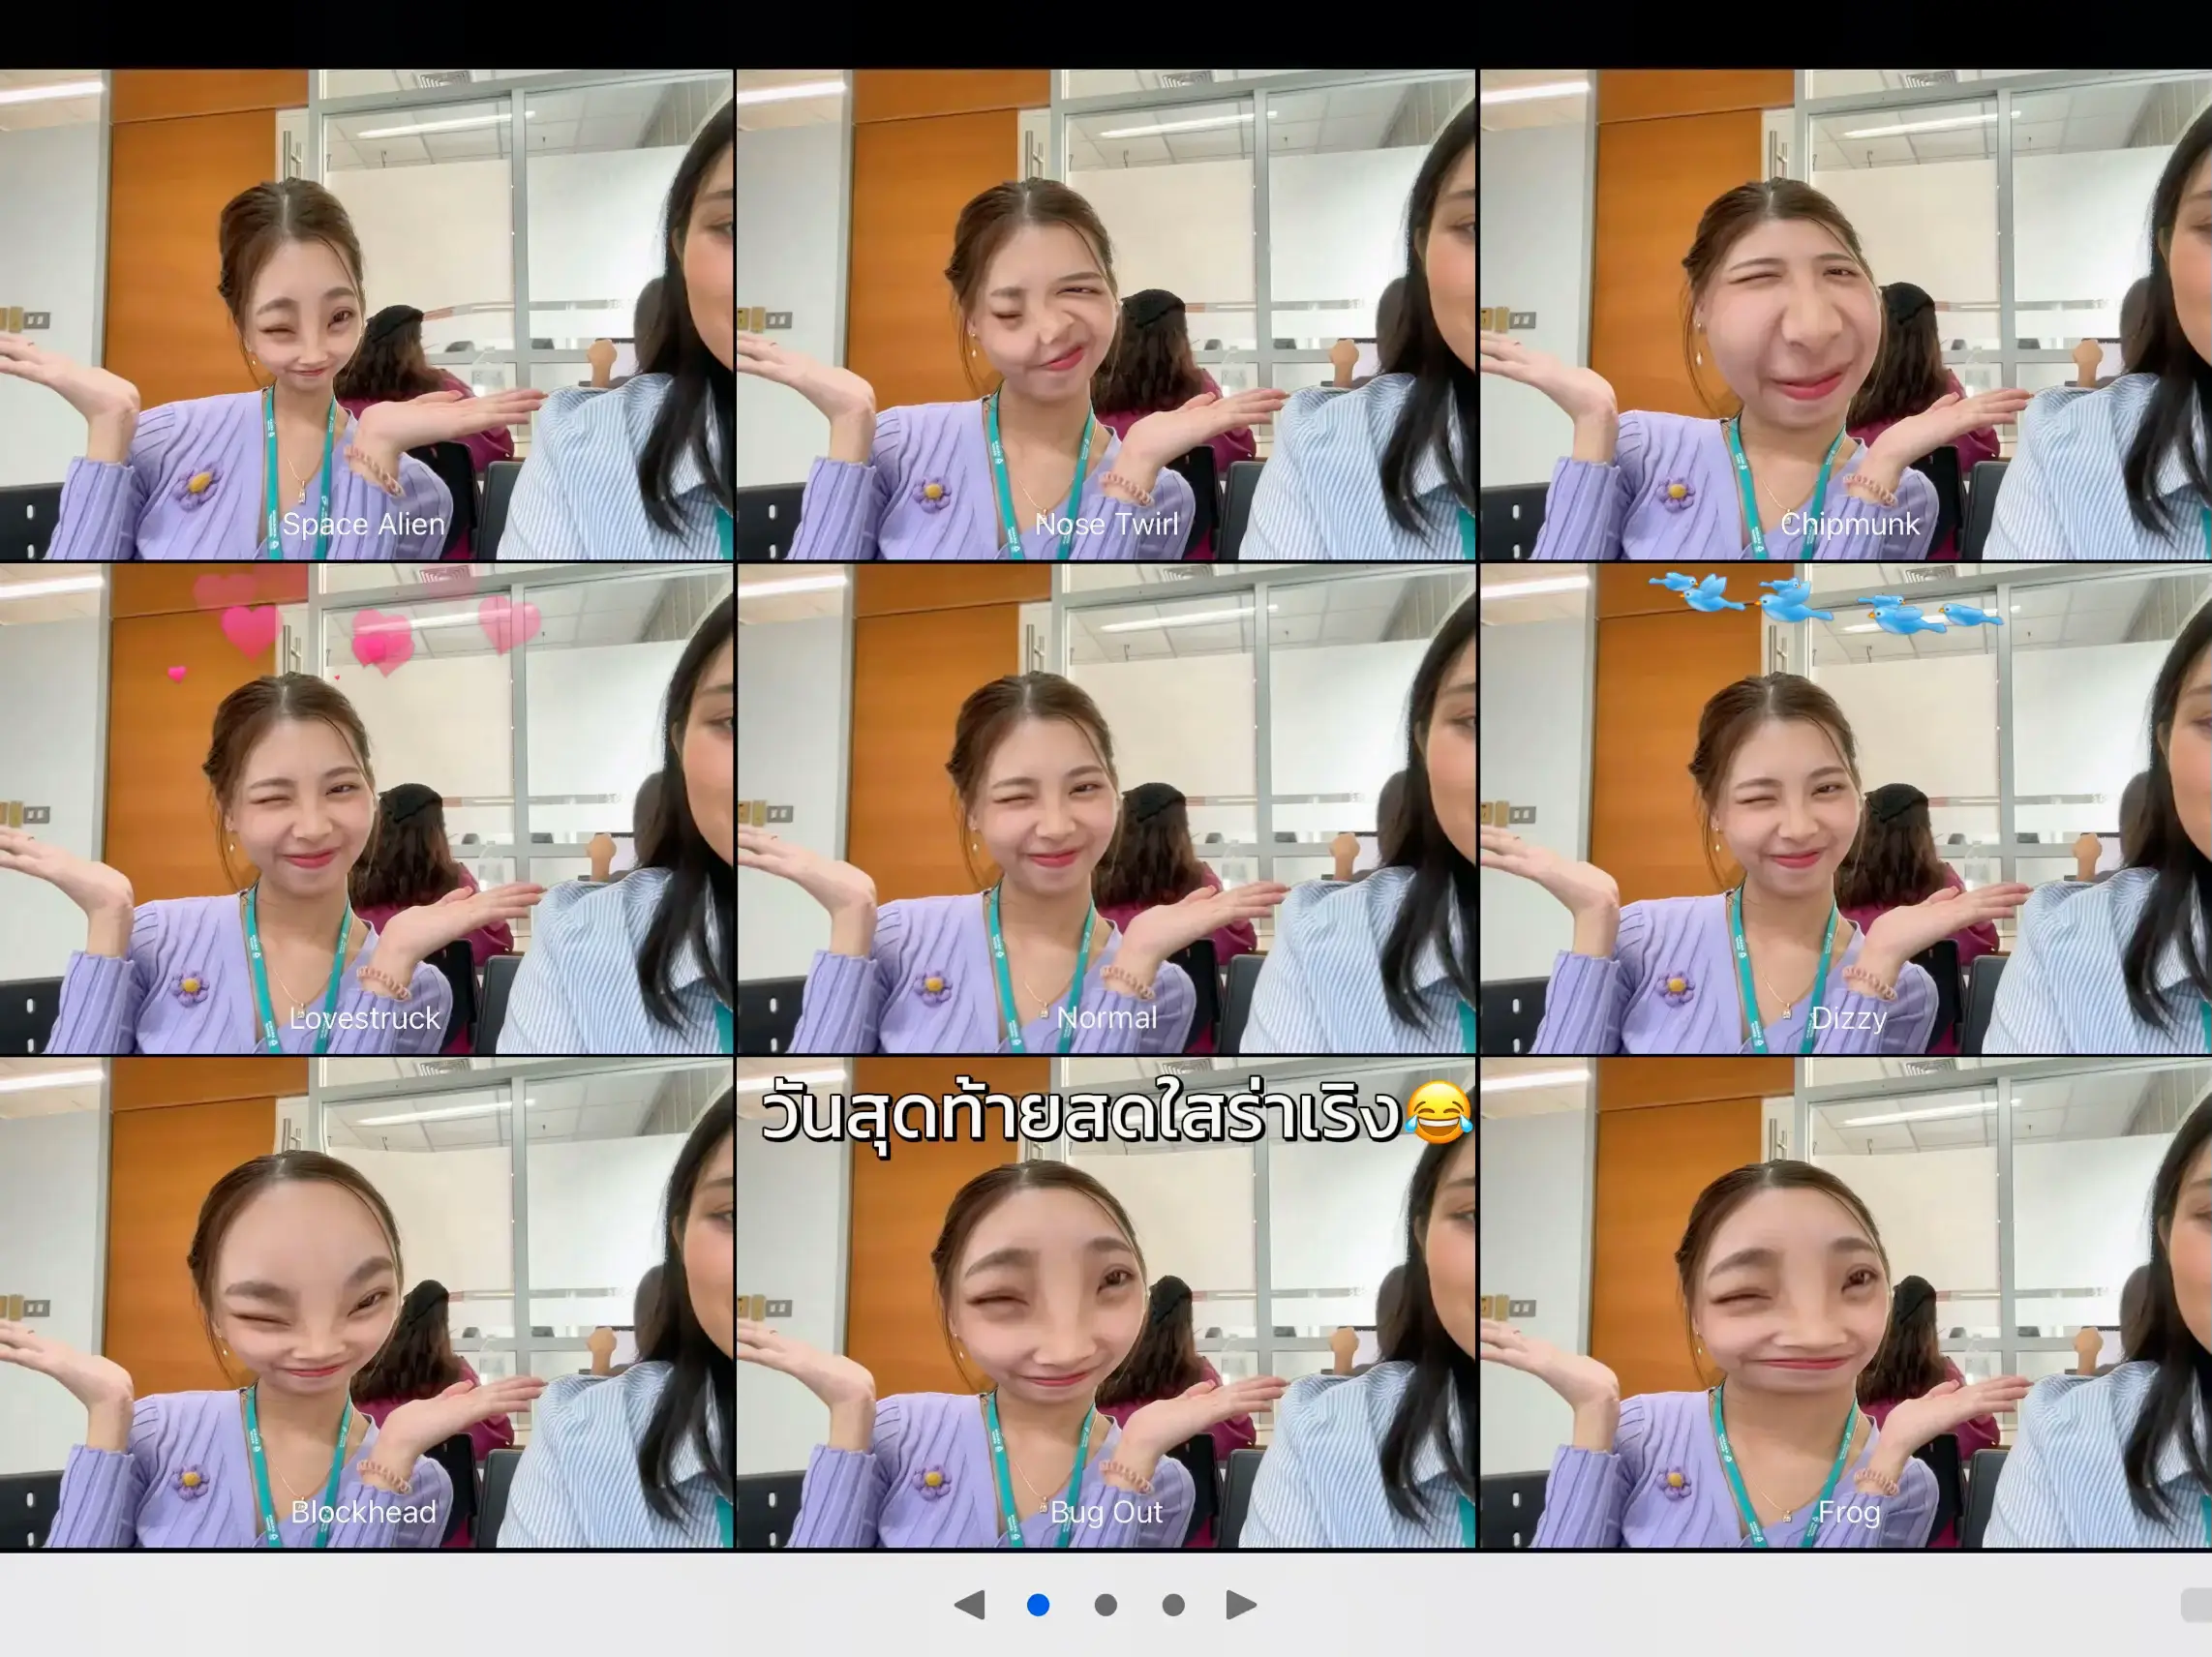Select the first blue page dot
Image resolution: width=2212 pixels, height=1657 pixels.
tap(1038, 1605)
